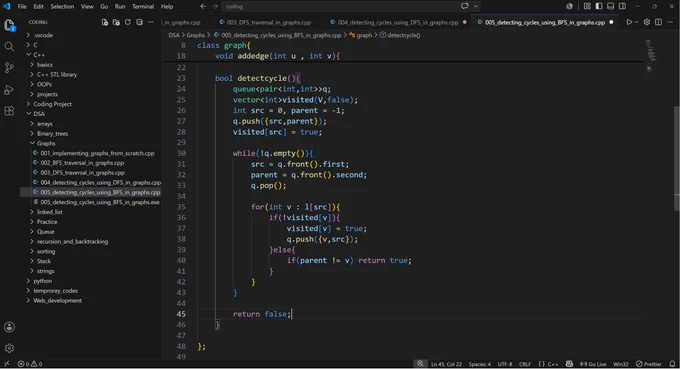
Task: Open the Extensions view
Action: 9,111
